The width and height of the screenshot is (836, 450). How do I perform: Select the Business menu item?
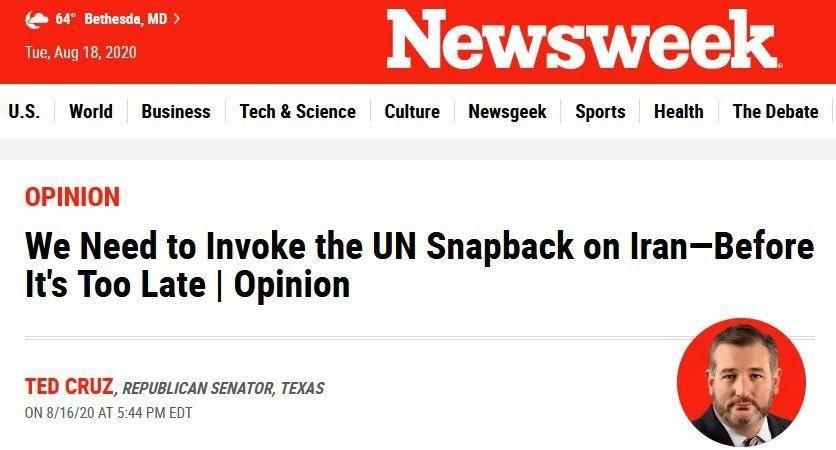[176, 112]
